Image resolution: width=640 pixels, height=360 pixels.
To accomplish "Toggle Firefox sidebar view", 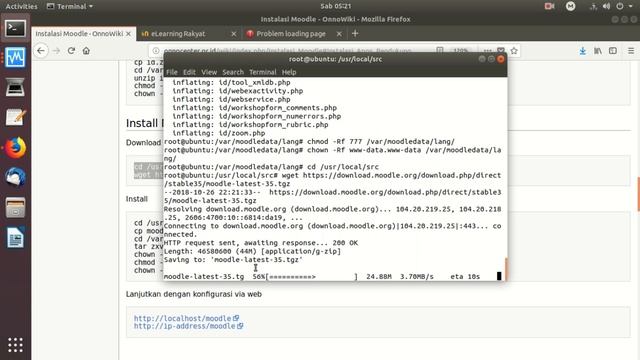I will [613, 51].
